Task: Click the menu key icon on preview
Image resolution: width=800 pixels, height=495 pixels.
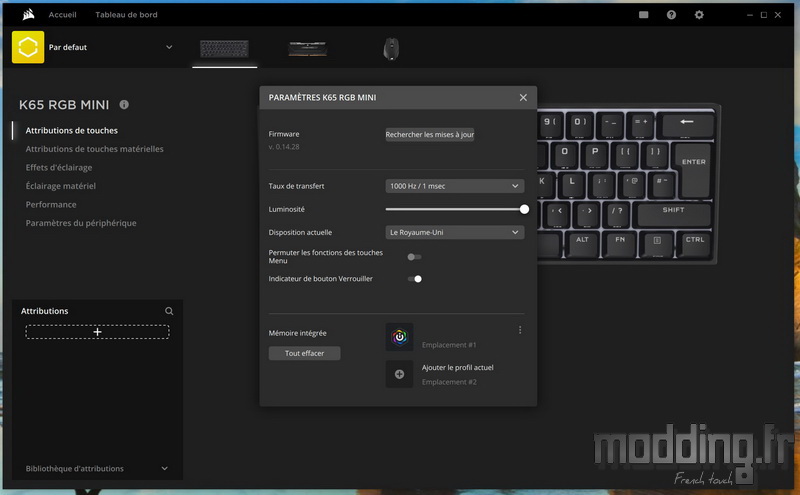Action: [x=657, y=244]
